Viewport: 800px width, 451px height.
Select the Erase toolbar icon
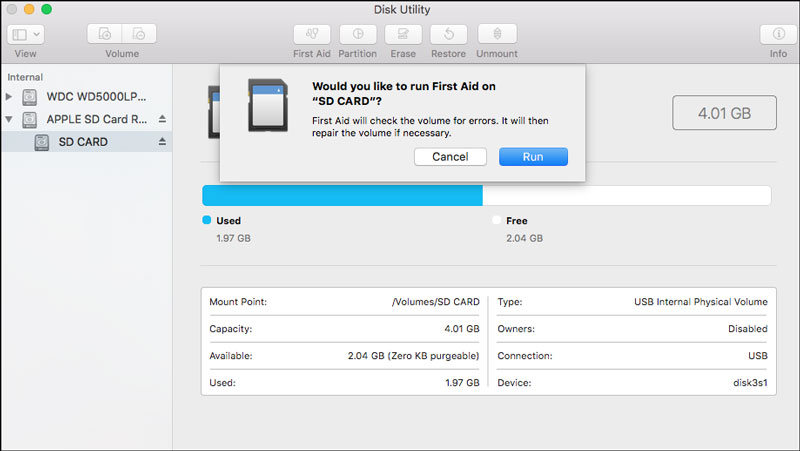click(x=403, y=33)
